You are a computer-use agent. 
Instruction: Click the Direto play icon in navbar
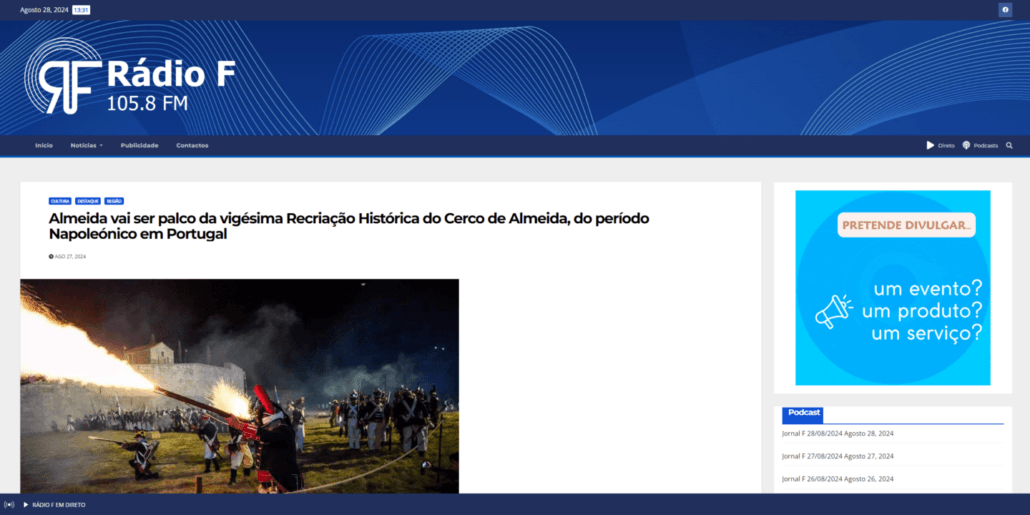tap(930, 145)
